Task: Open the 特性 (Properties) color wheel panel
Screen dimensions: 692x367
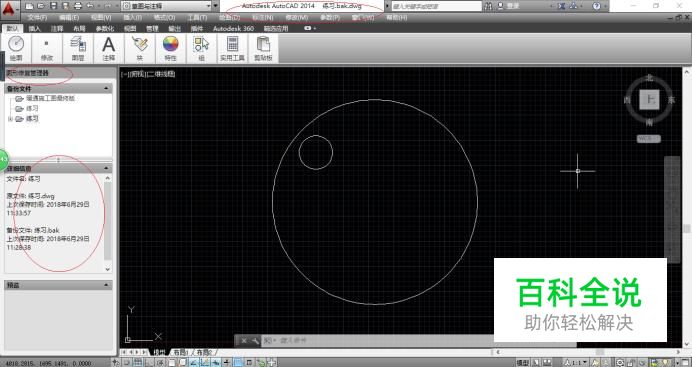Action: tap(170, 48)
